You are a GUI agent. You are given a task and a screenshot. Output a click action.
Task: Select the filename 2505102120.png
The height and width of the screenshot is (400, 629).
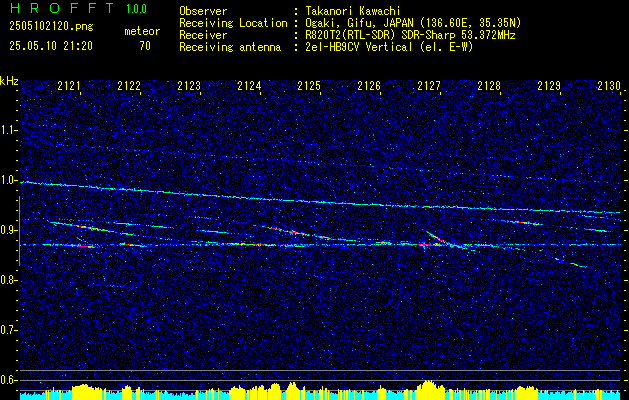click(x=51, y=26)
